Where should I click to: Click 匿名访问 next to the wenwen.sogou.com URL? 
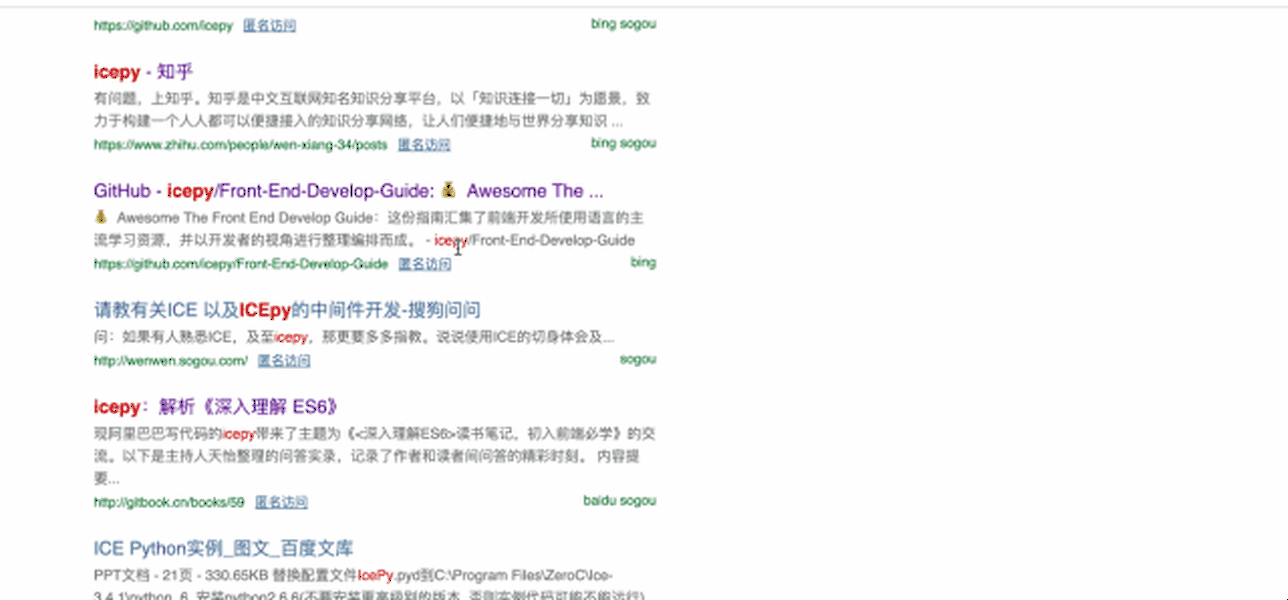[284, 361]
